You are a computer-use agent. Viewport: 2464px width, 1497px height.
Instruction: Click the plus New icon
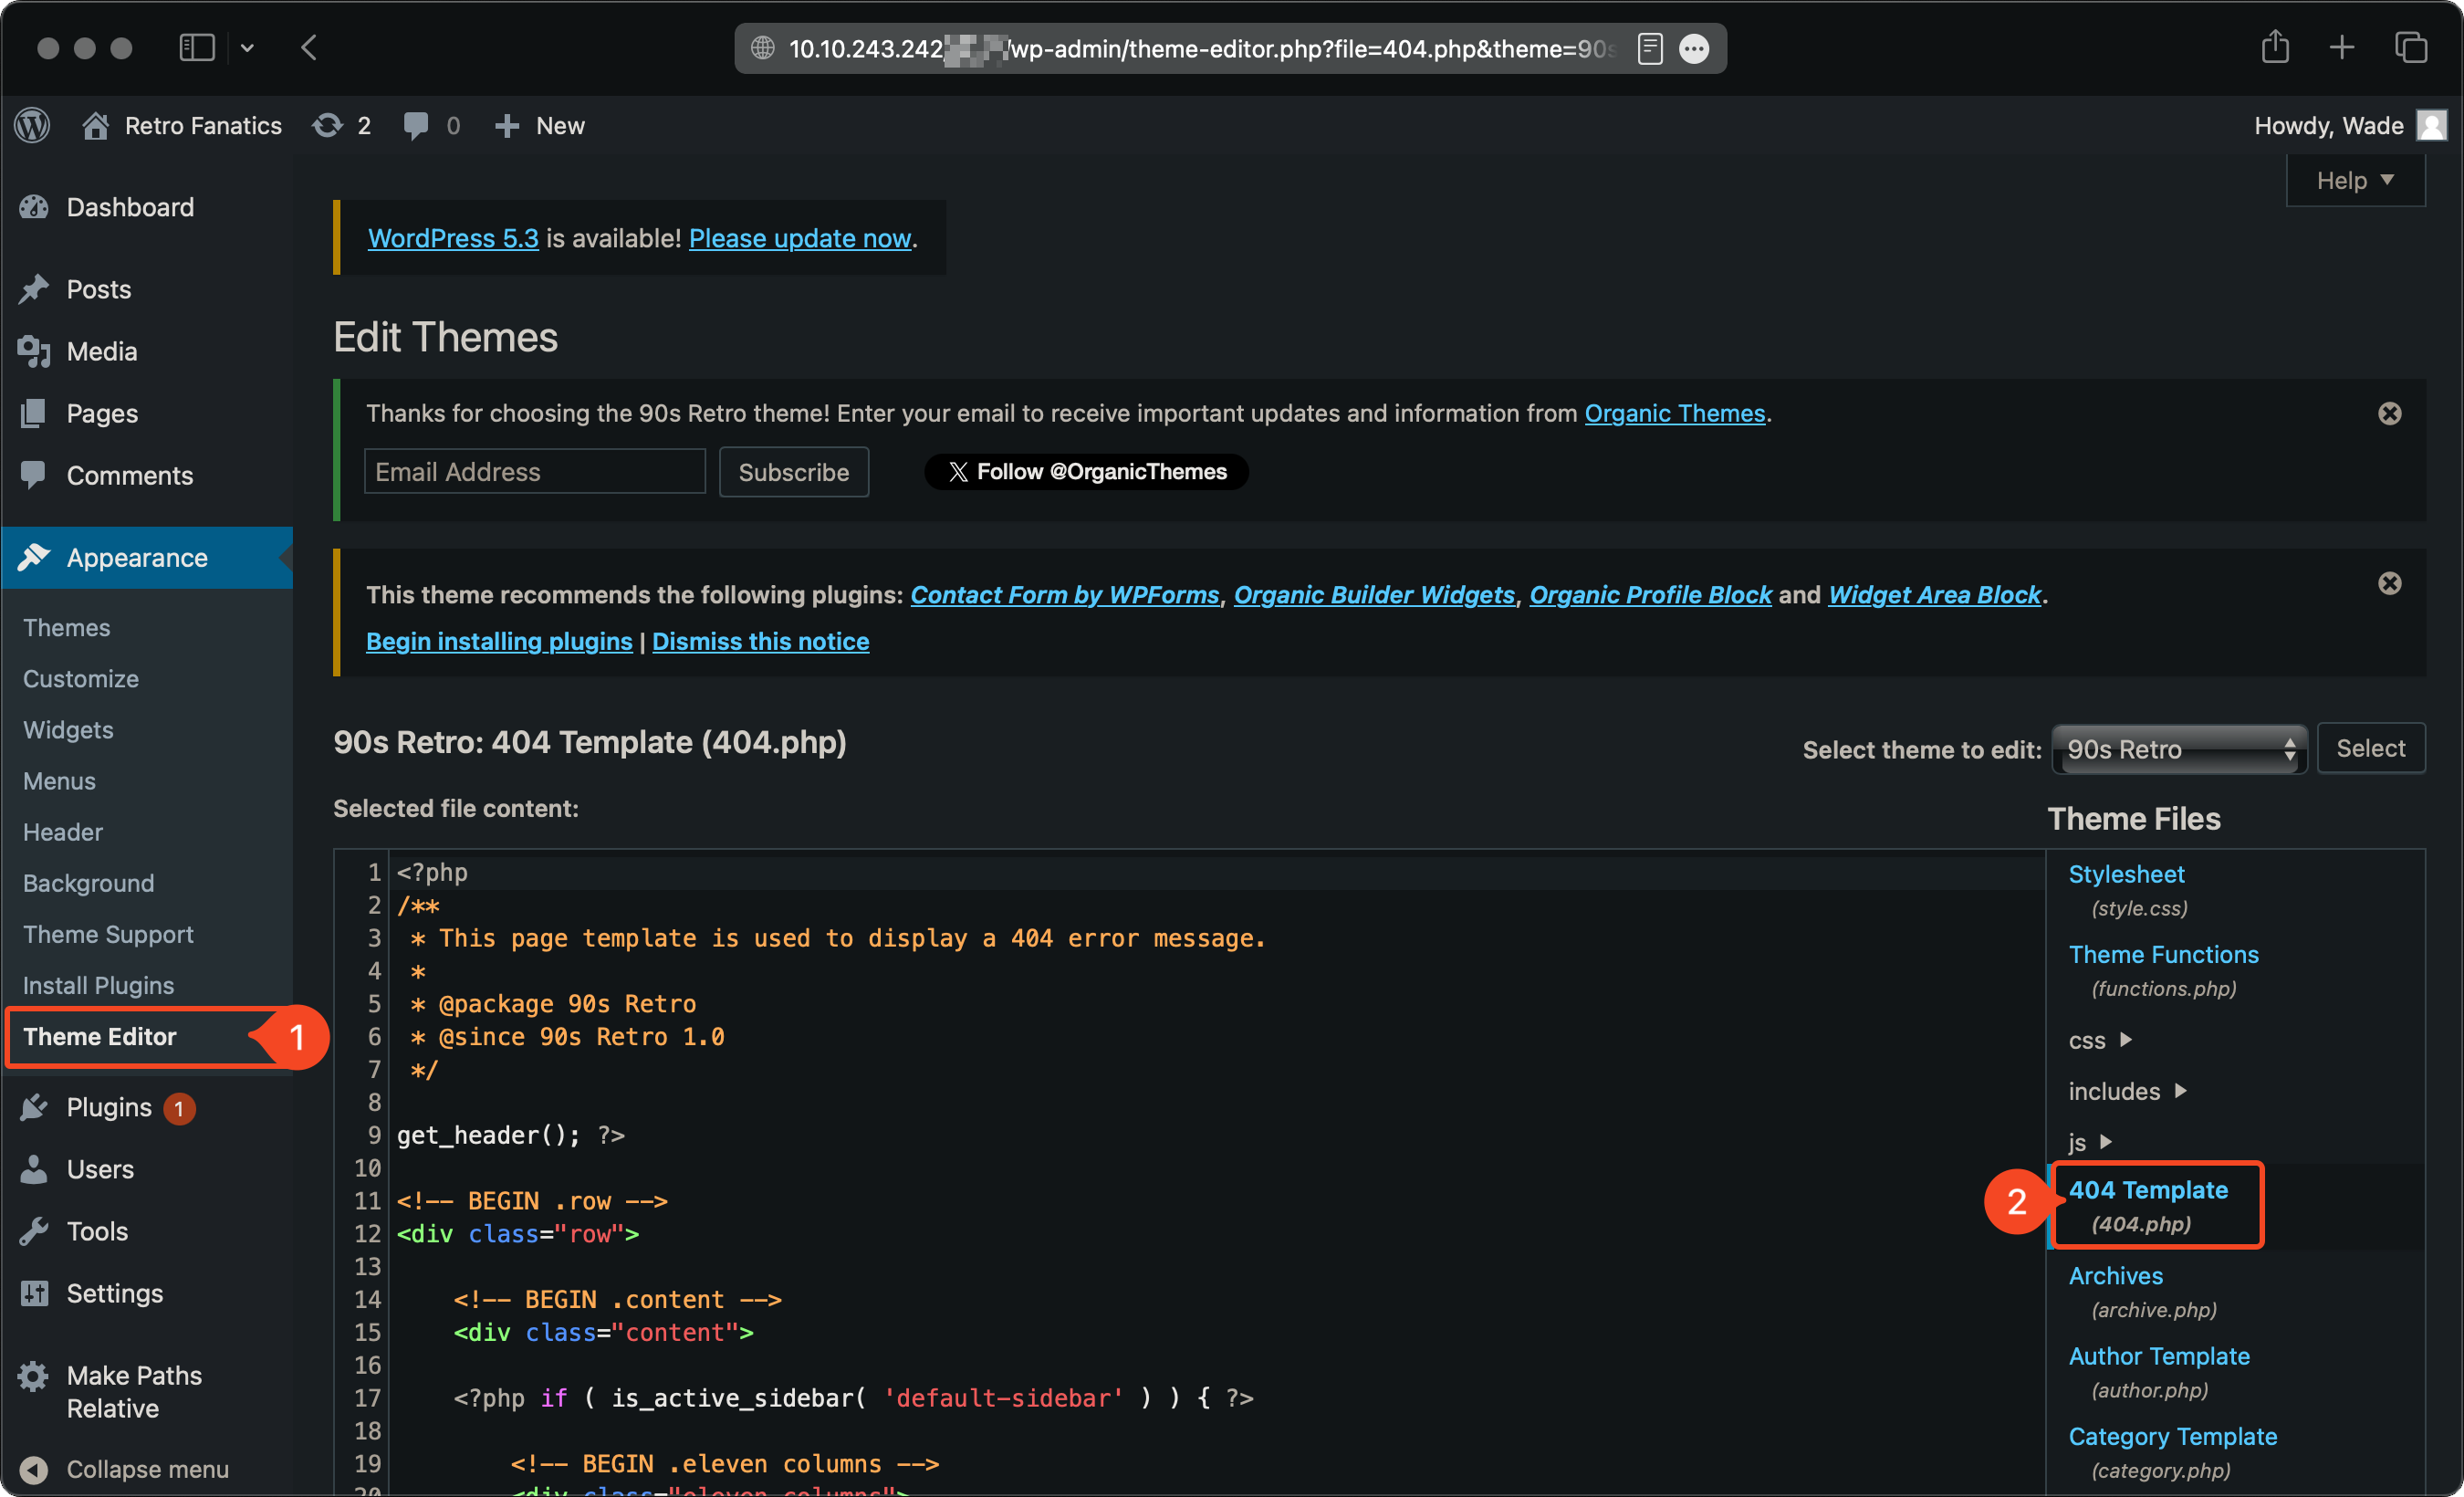507,126
